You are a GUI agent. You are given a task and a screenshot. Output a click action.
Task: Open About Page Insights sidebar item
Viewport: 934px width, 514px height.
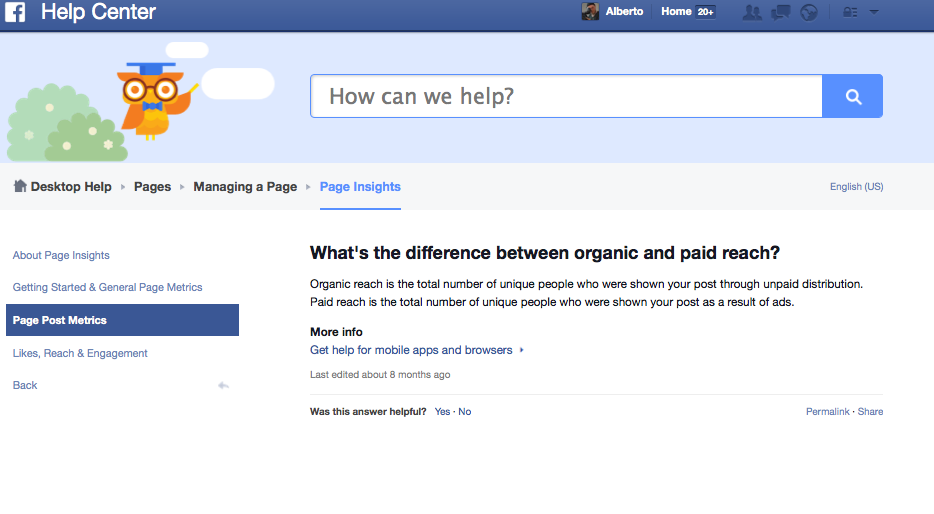tap(61, 255)
